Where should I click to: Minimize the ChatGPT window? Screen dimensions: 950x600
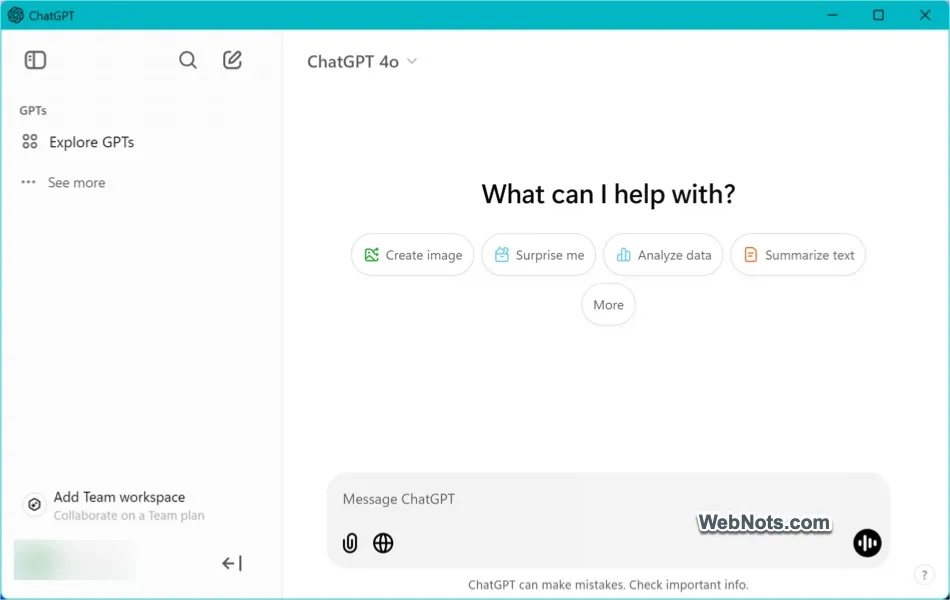tap(833, 15)
